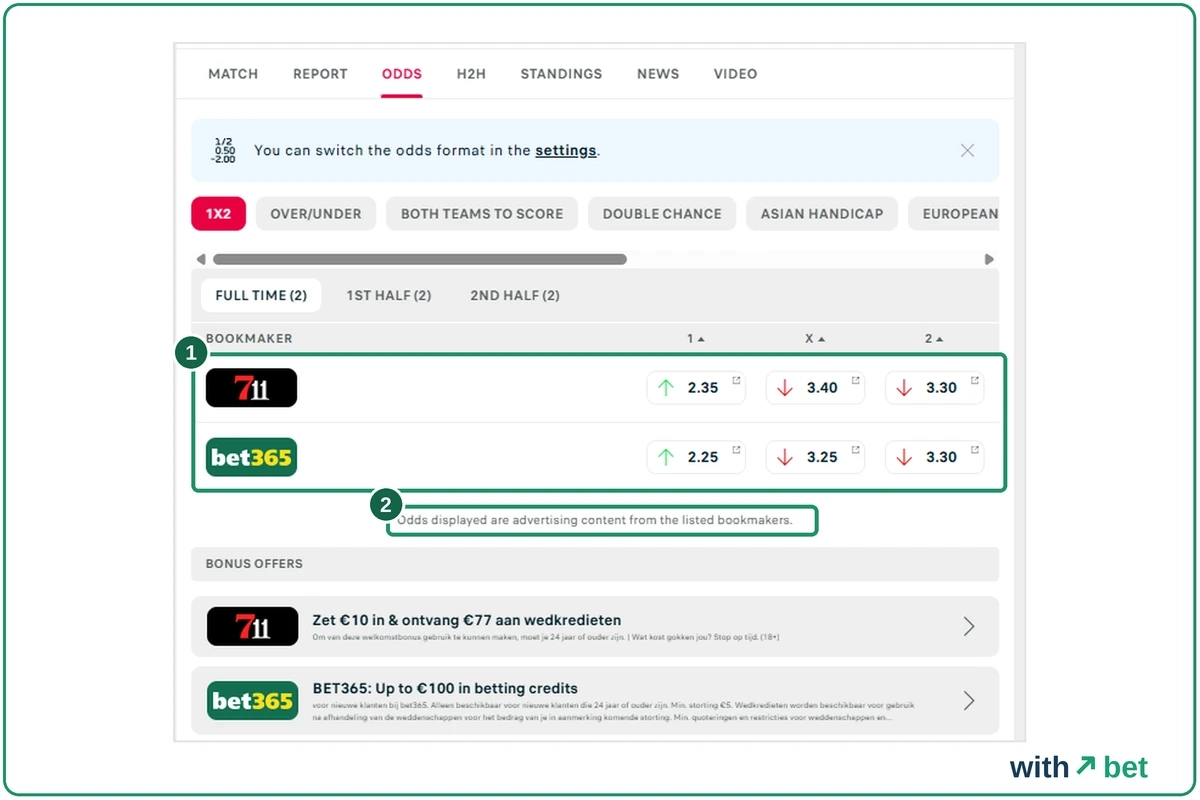
Task: Select BOTH TEAMS TO SCORE market
Action: point(482,213)
